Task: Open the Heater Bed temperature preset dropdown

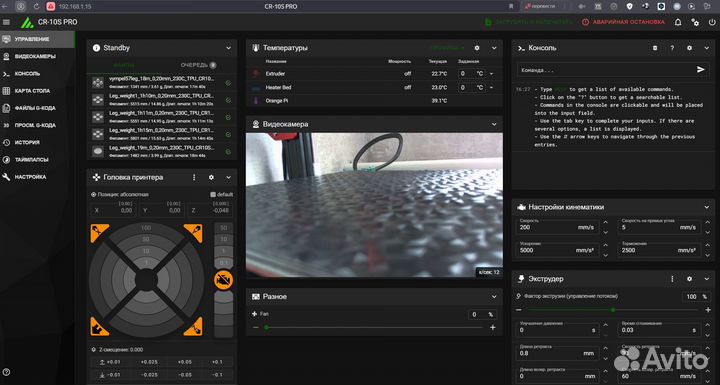Action: point(491,87)
